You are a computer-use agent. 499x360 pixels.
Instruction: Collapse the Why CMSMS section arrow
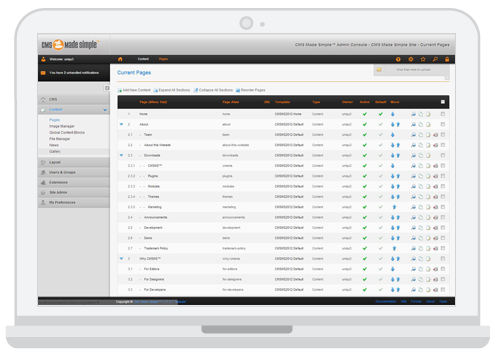(x=121, y=259)
